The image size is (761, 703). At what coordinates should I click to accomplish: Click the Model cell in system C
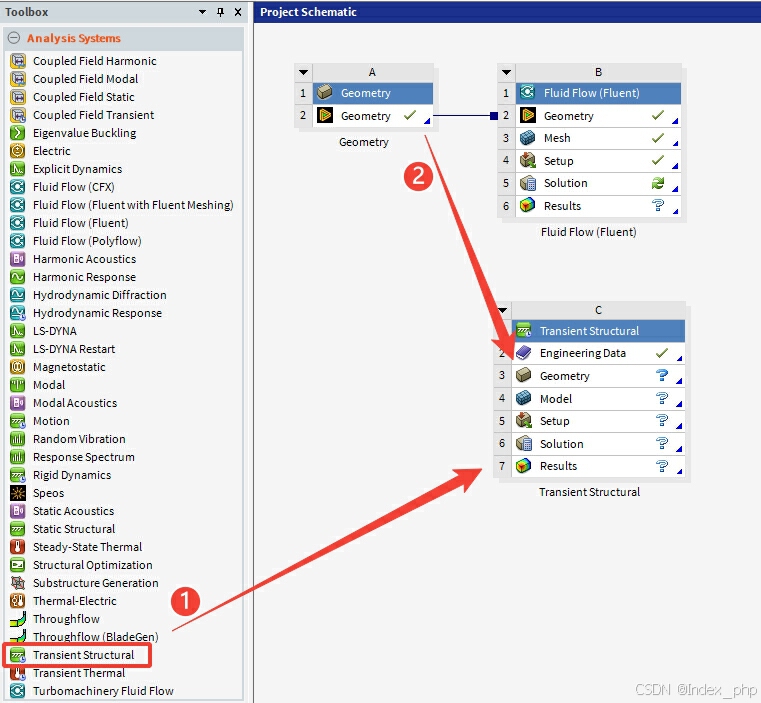click(598, 399)
